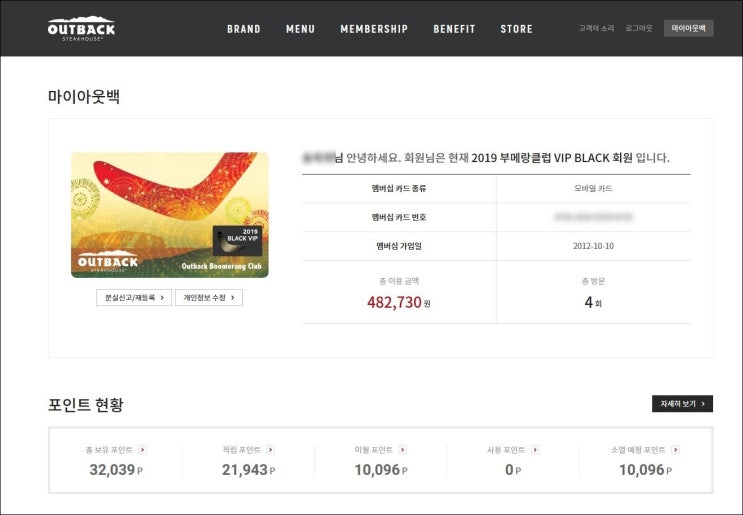Click arrow icon next to 이월 포인트
Viewport: 743px width, 515px height.
[x=403, y=450]
